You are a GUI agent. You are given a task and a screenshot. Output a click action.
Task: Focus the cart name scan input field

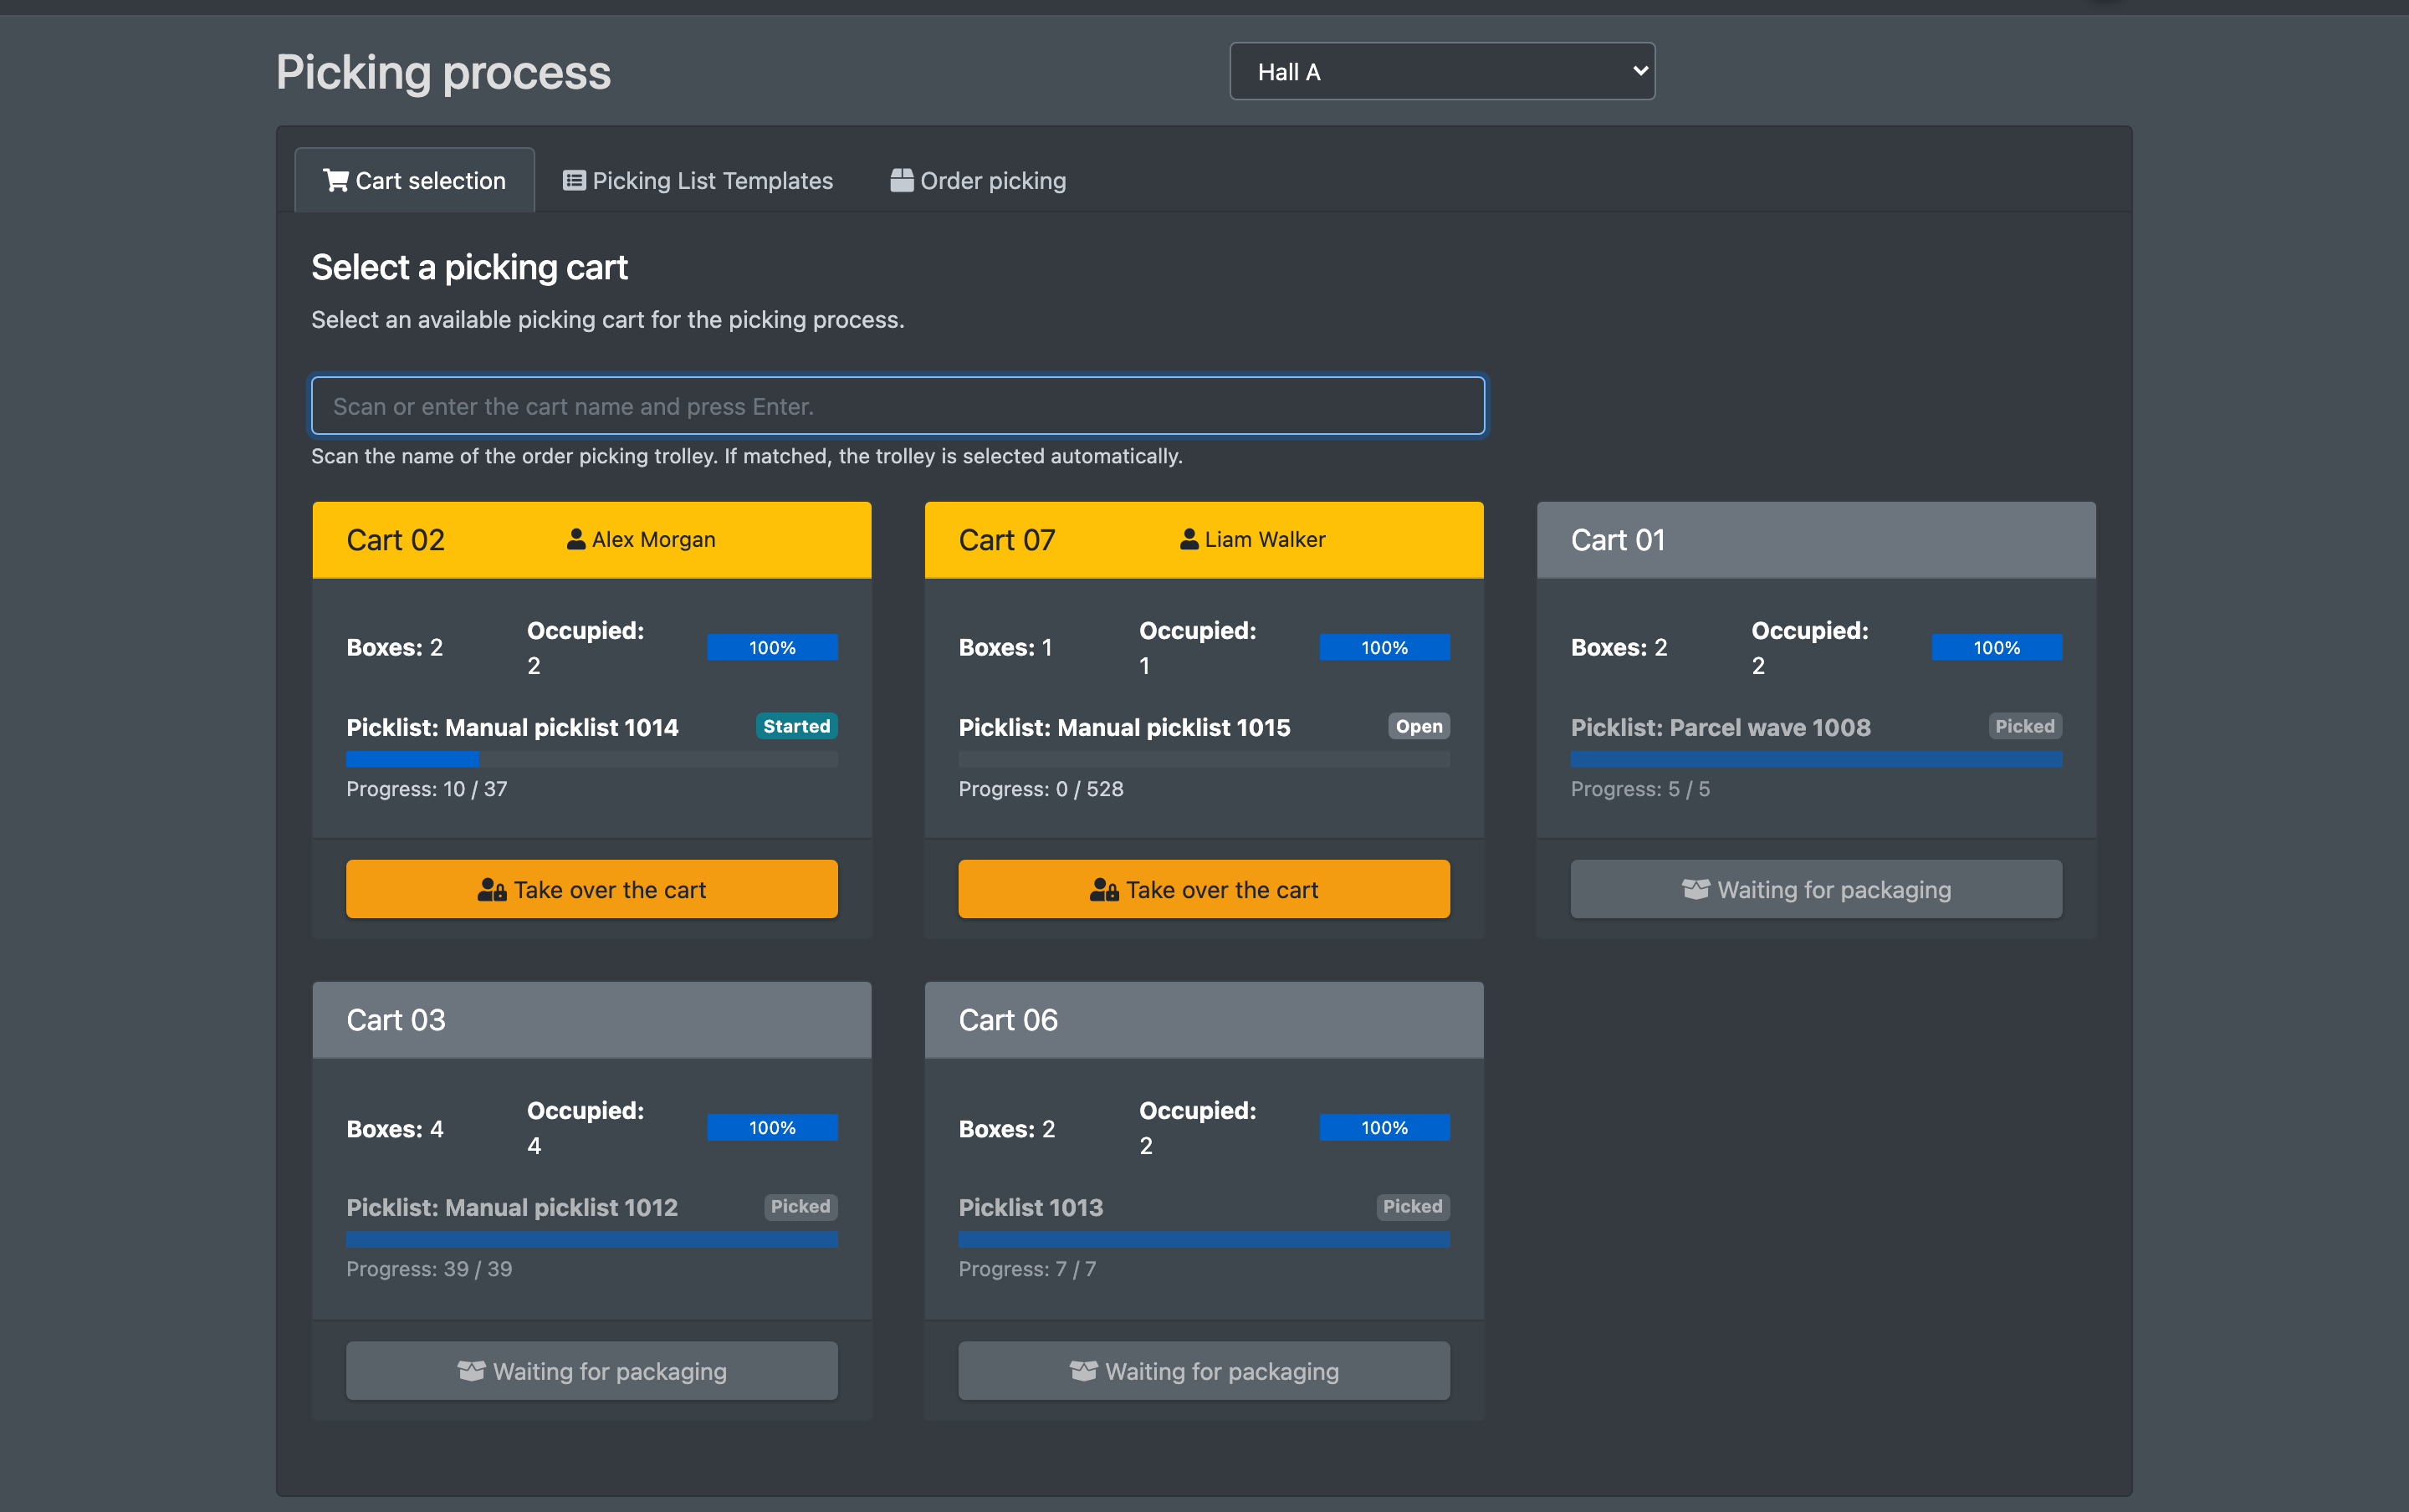pyautogui.click(x=898, y=406)
